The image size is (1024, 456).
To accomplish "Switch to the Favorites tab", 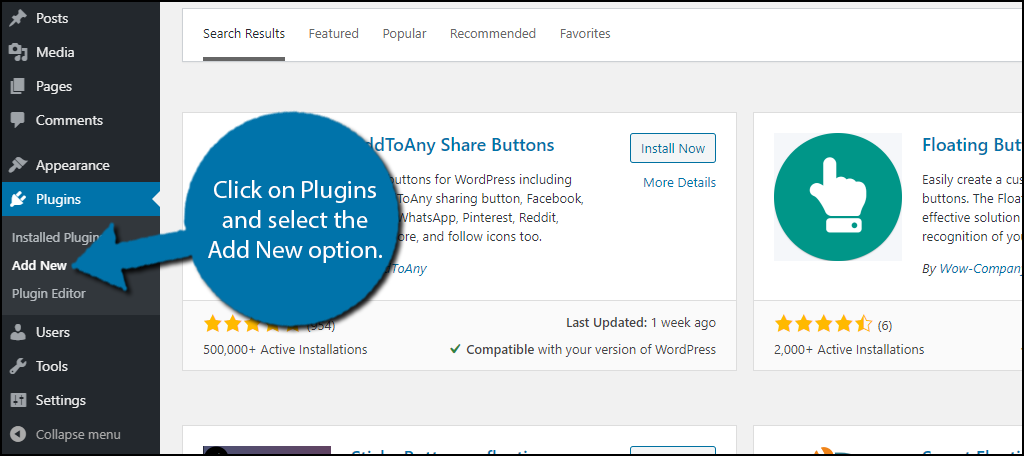I will [x=585, y=33].
